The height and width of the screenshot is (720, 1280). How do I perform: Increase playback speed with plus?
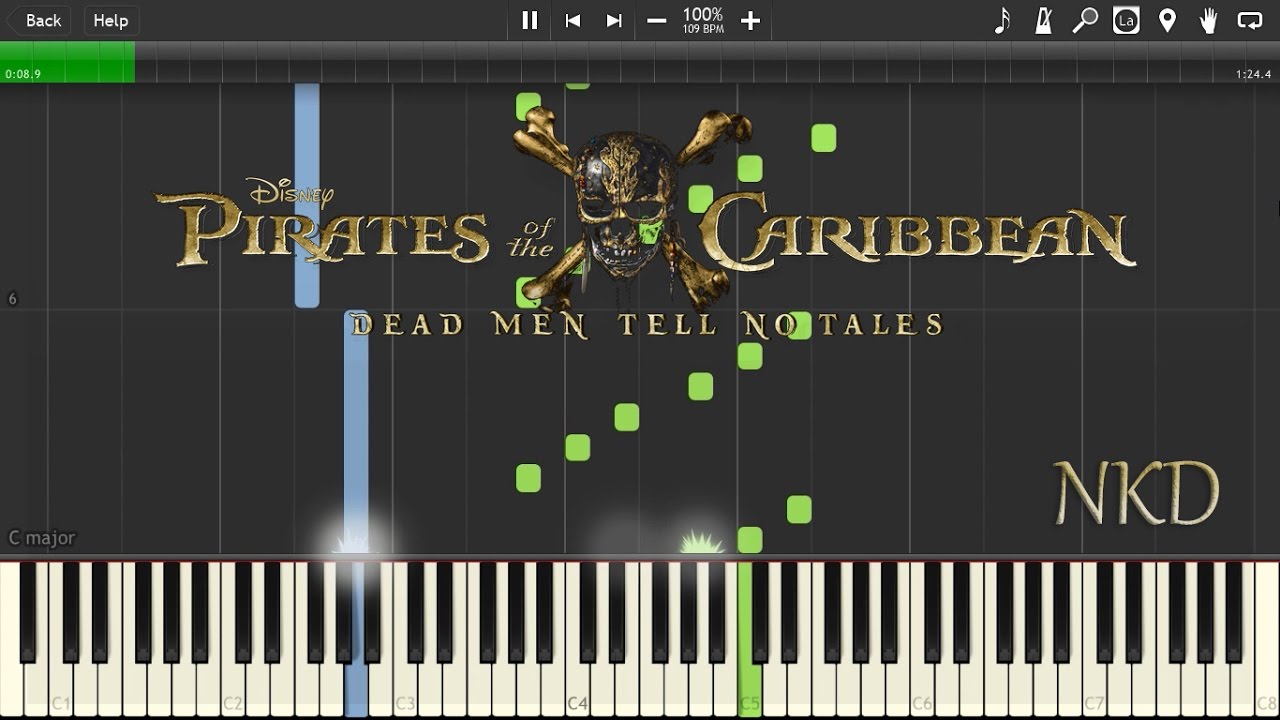[x=751, y=20]
